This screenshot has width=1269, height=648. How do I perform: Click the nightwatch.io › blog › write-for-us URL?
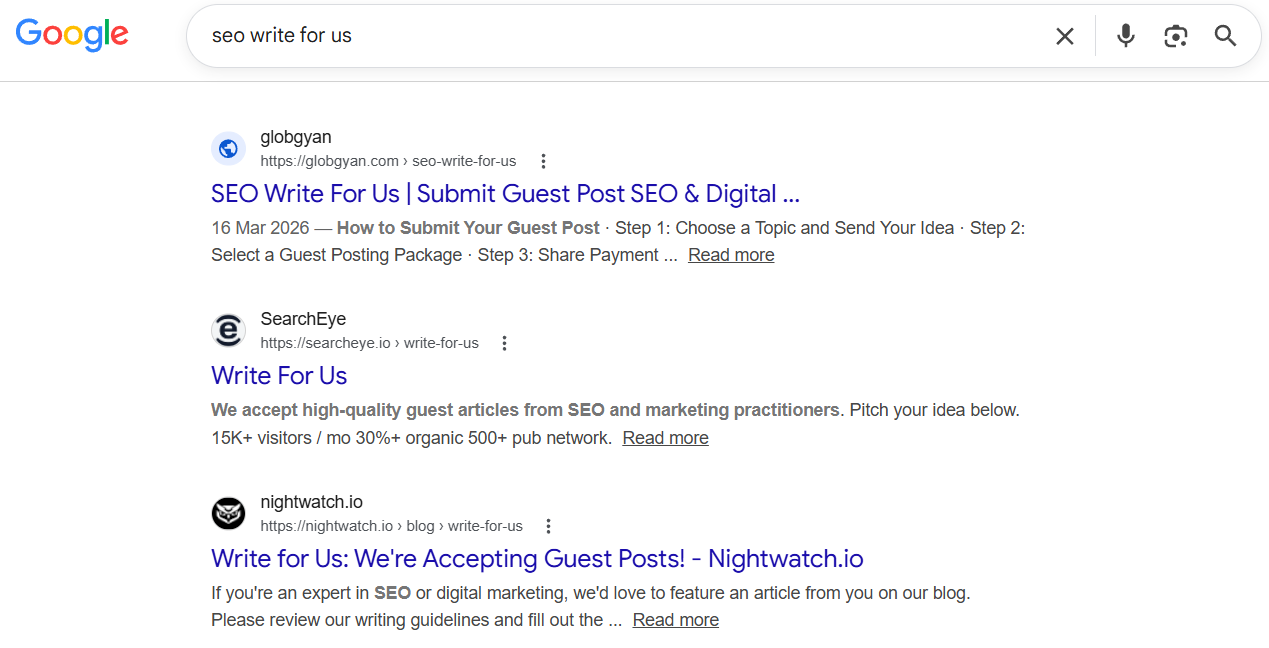[x=391, y=526]
